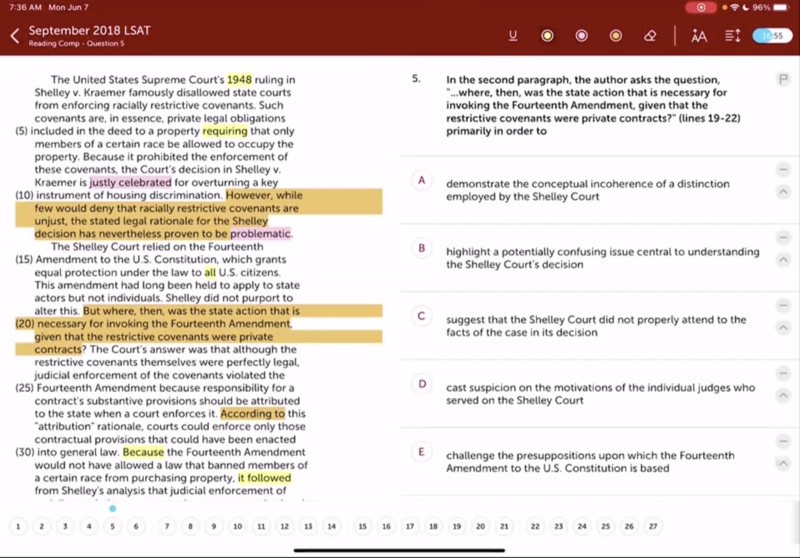Viewport: 800px width, 558px height.
Task: Jump to question 27 in bottom navigator
Action: (653, 526)
